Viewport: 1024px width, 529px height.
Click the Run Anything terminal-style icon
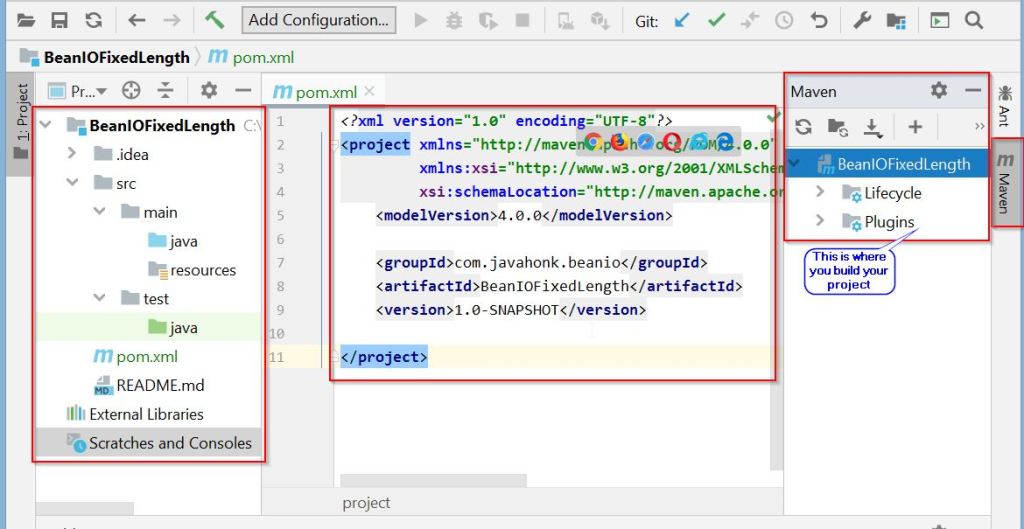click(939, 20)
